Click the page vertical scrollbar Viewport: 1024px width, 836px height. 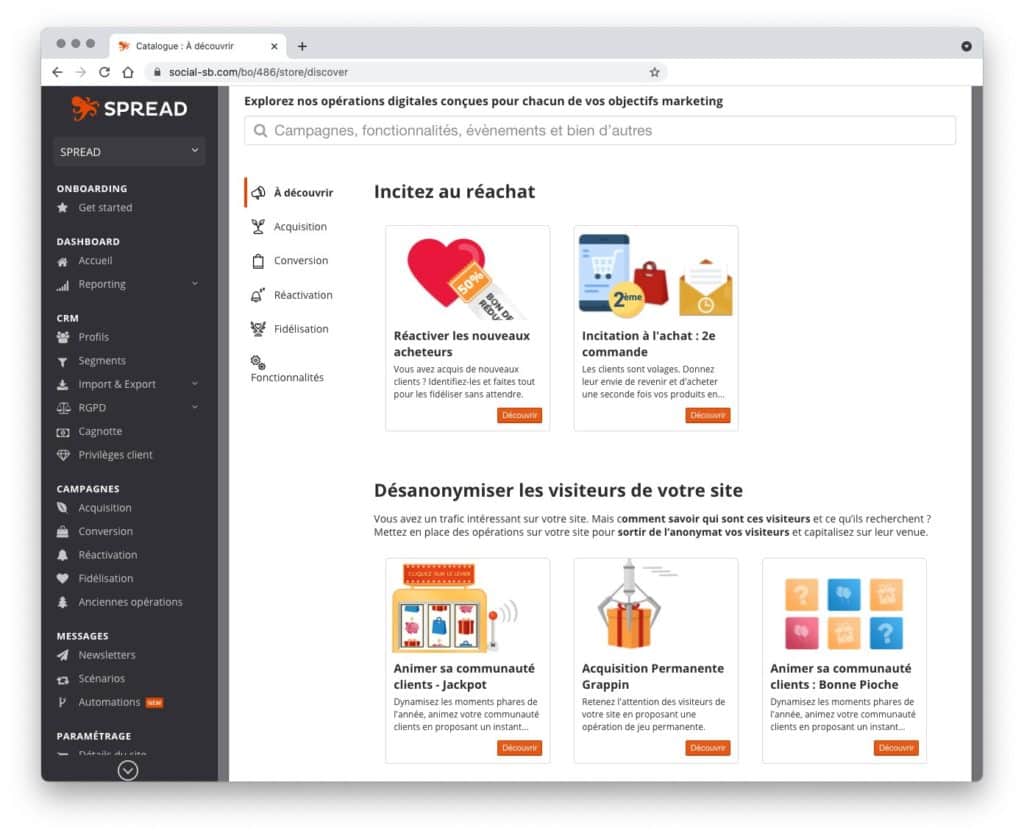[x=977, y=434]
